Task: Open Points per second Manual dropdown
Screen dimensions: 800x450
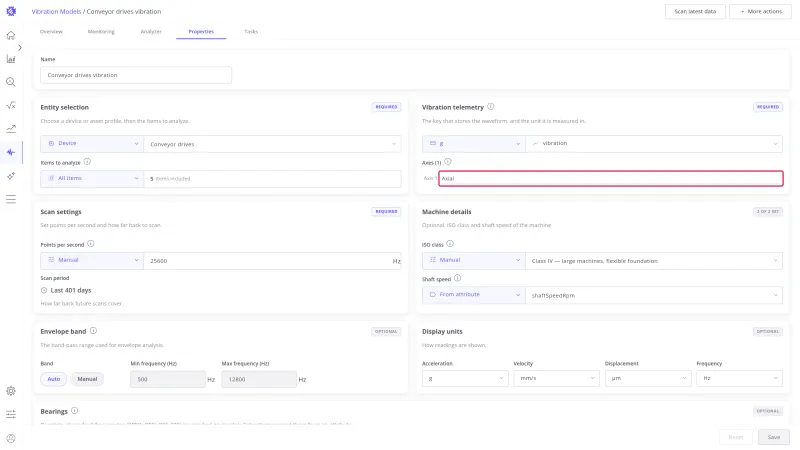Action: click(92, 261)
